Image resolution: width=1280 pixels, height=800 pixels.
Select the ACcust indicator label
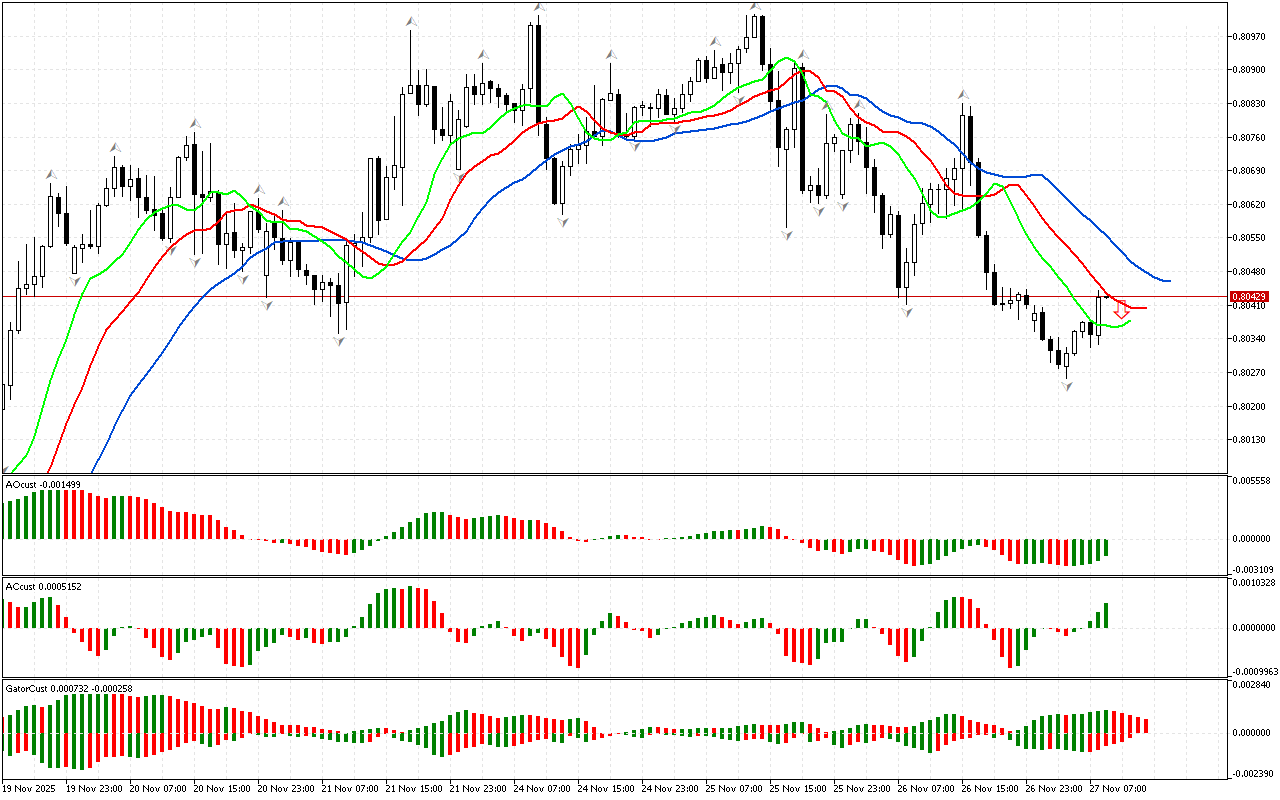coord(43,586)
